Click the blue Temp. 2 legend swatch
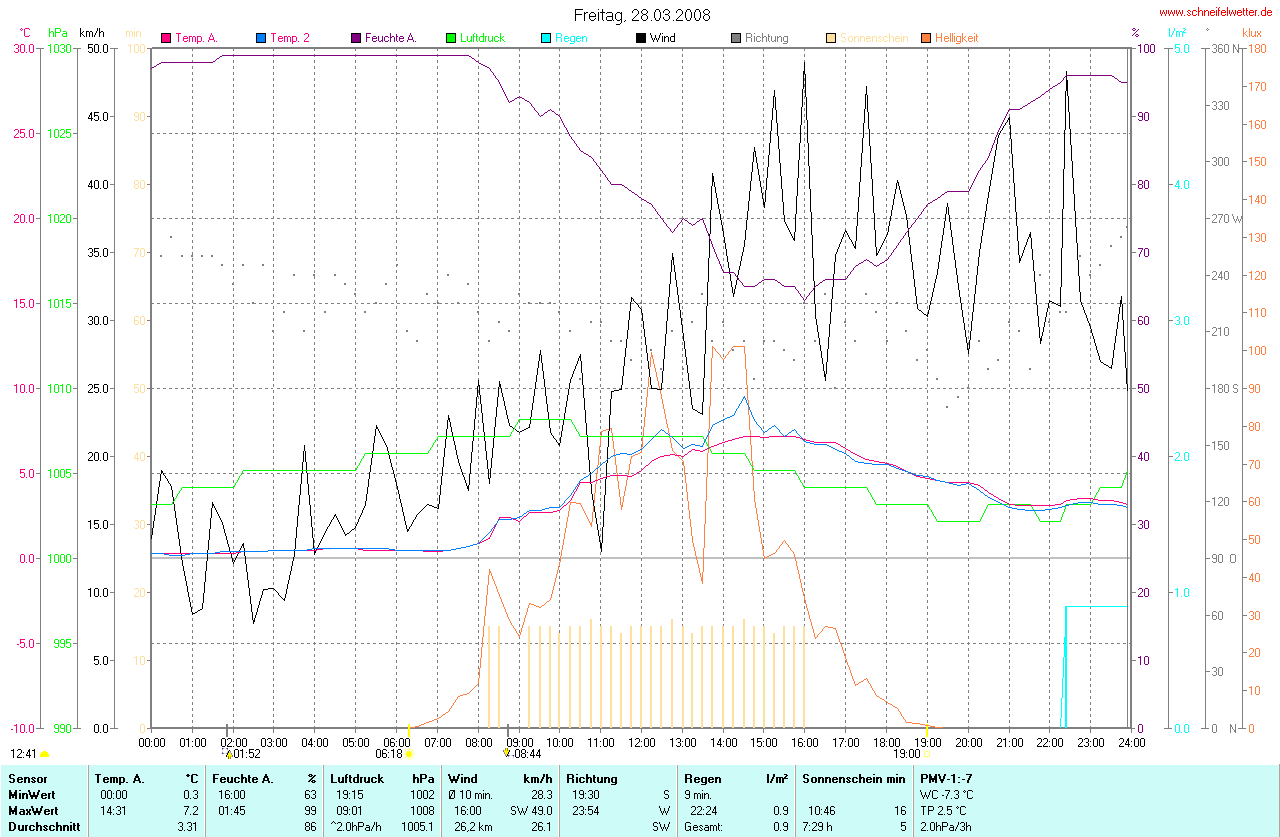The height and width of the screenshot is (837, 1280). tap(261, 38)
